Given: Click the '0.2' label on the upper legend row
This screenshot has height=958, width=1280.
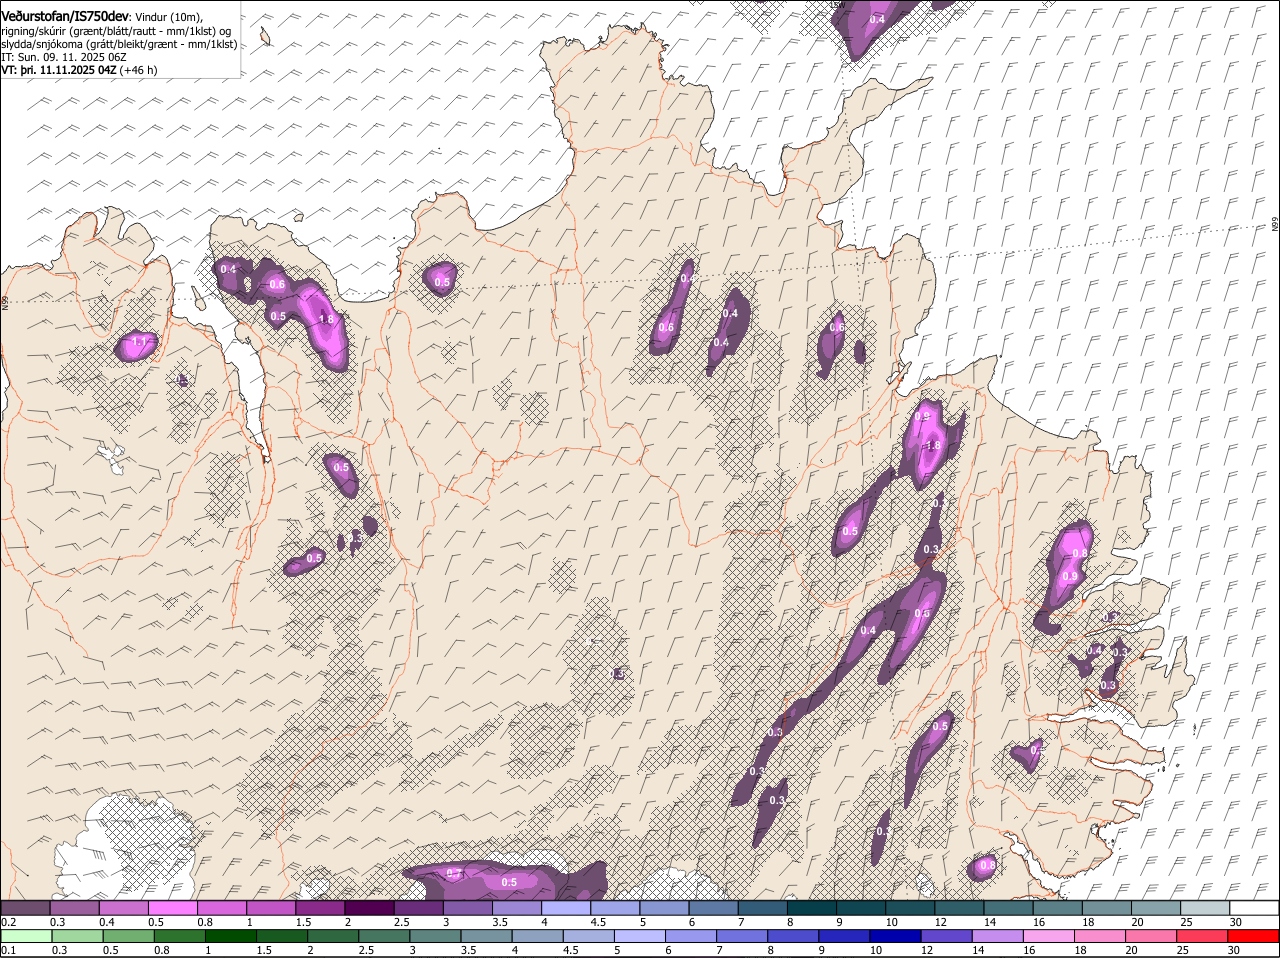Looking at the screenshot, I should (8, 922).
